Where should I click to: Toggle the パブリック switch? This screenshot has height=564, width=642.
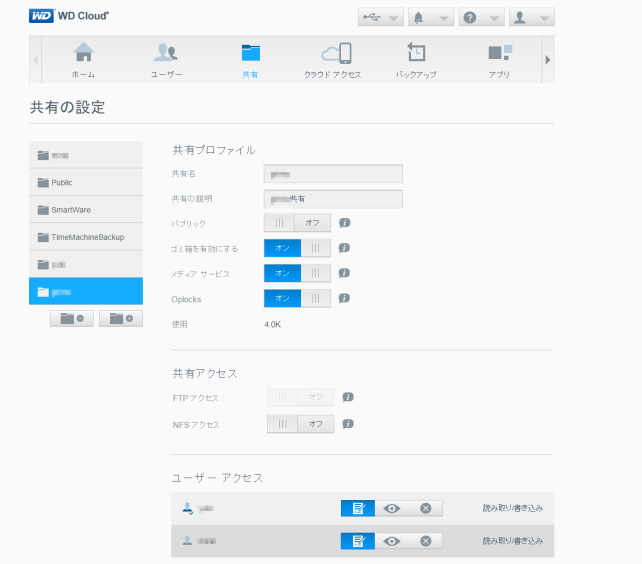tap(297, 223)
